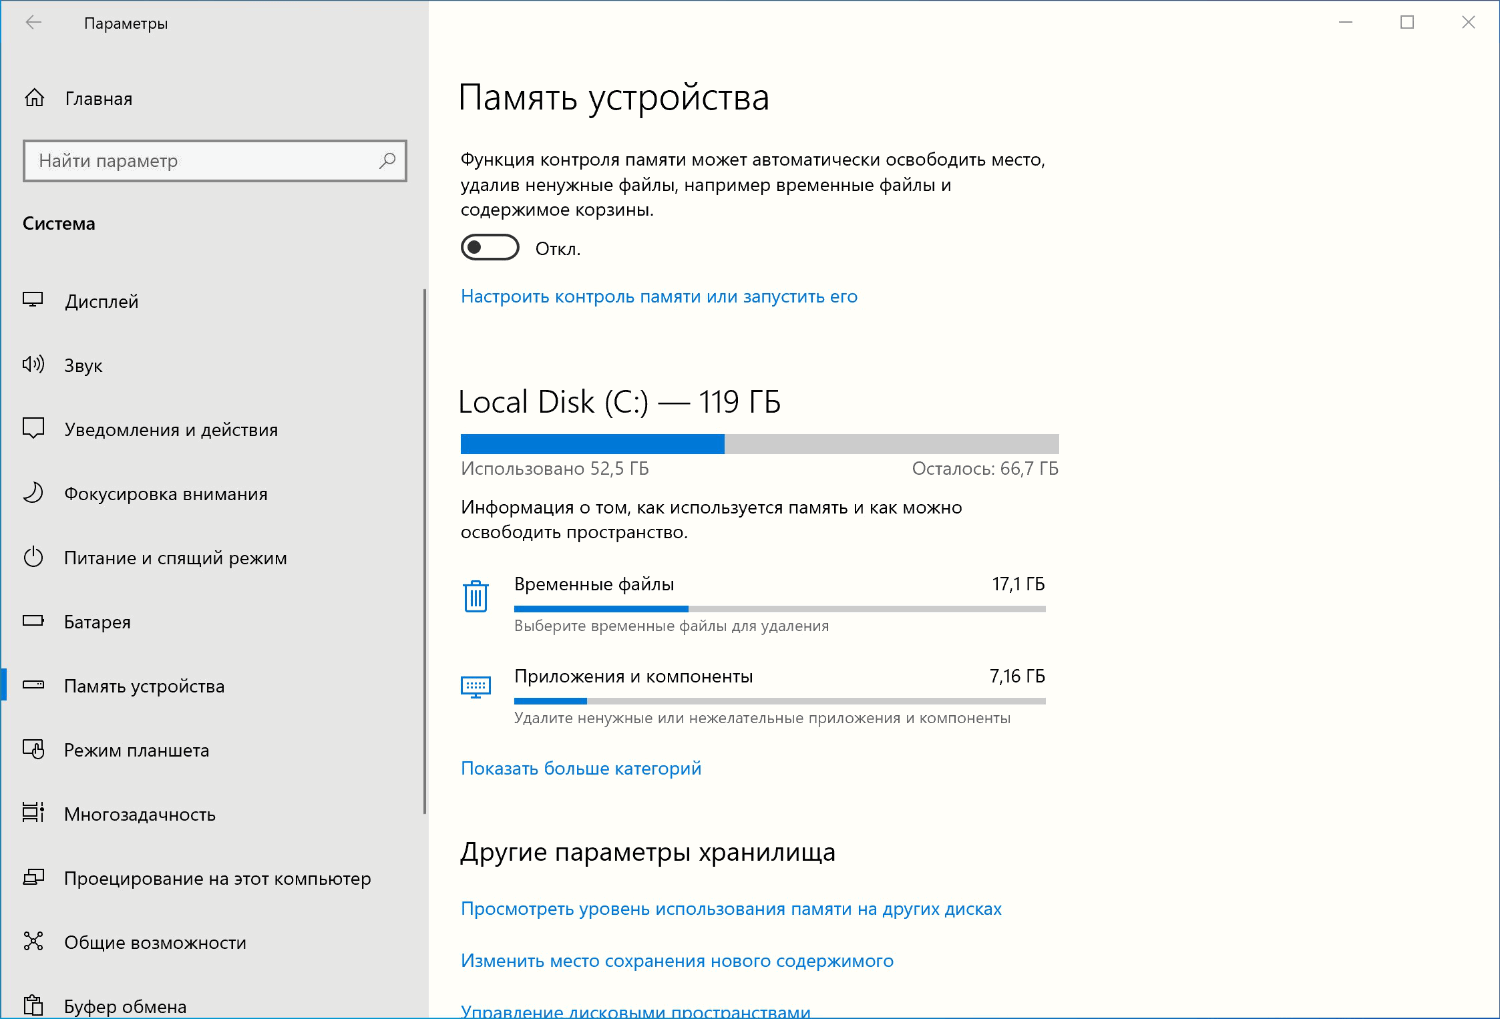
Task: Enable the storage sense toggle
Action: [x=489, y=246]
